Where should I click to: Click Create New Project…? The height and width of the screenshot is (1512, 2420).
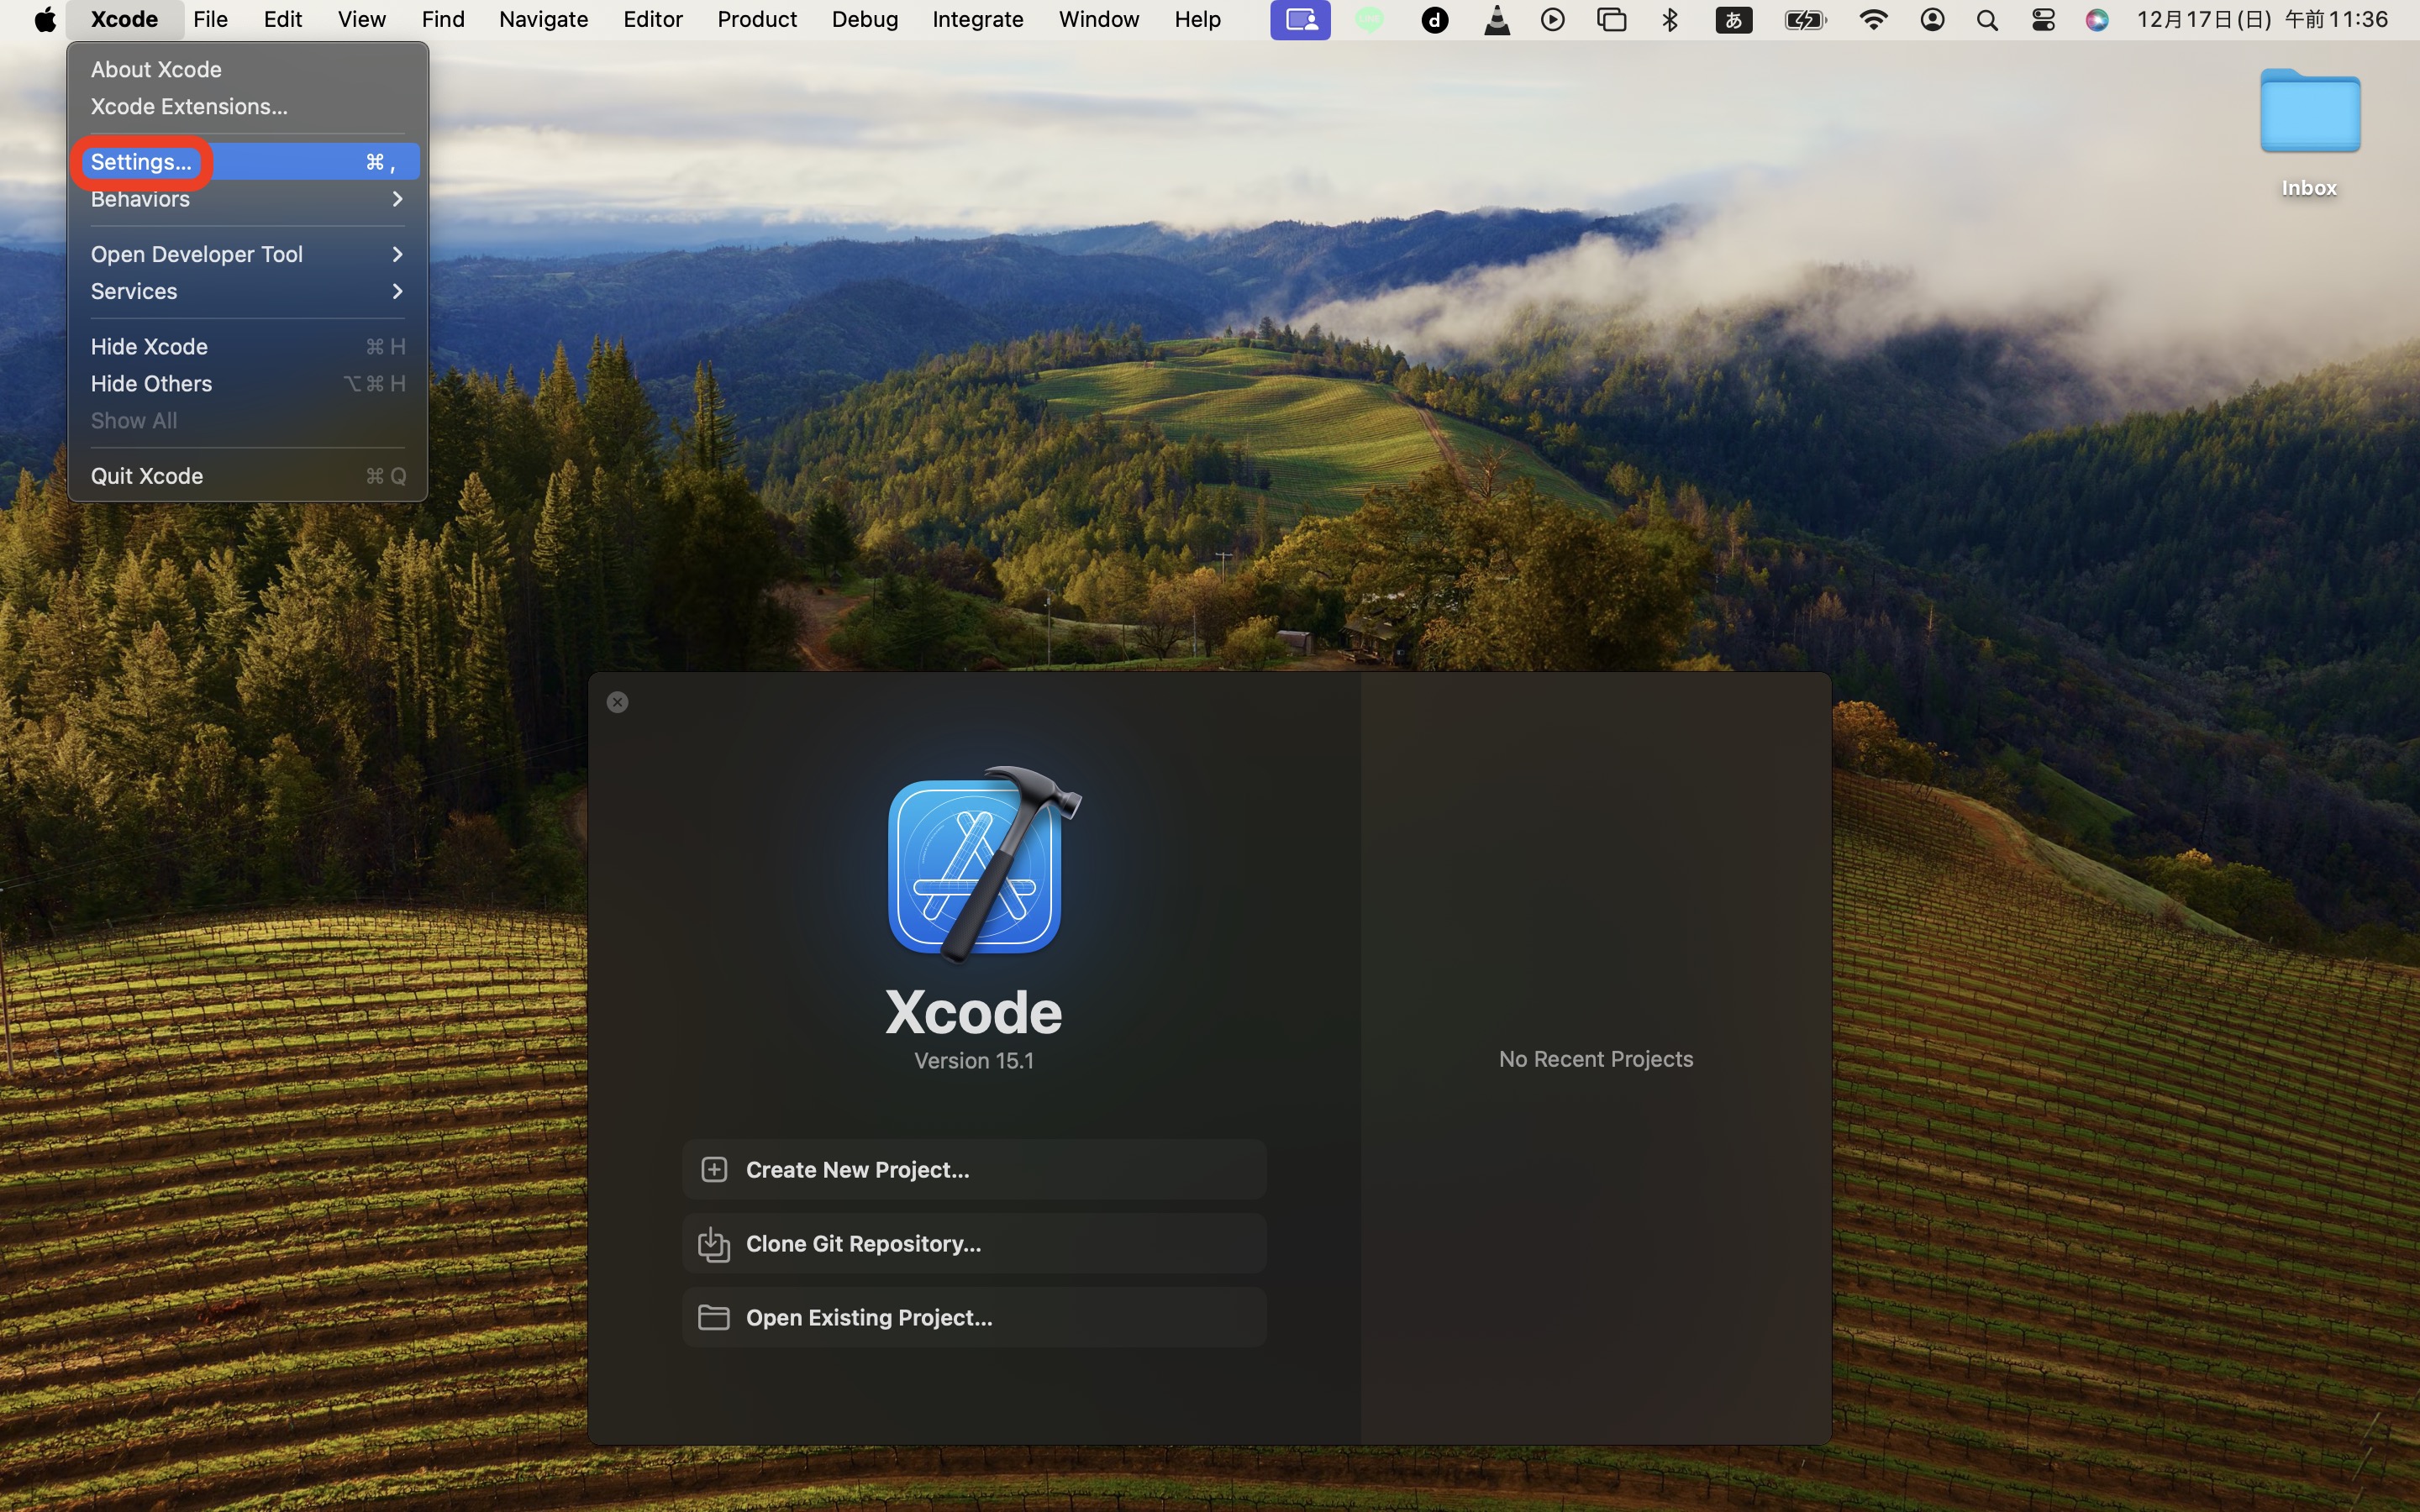pos(974,1169)
